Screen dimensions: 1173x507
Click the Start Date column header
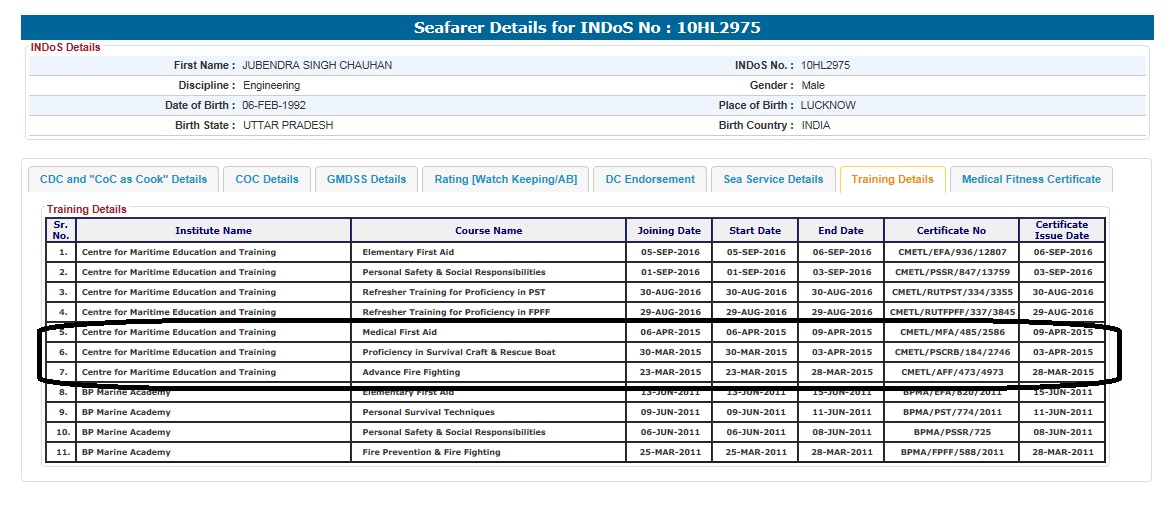(755, 231)
